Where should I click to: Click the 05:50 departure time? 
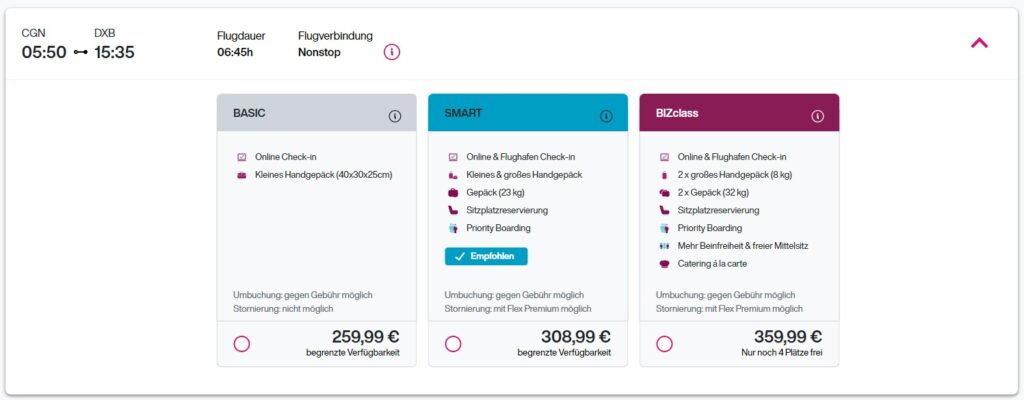pyautogui.click(x=44, y=52)
